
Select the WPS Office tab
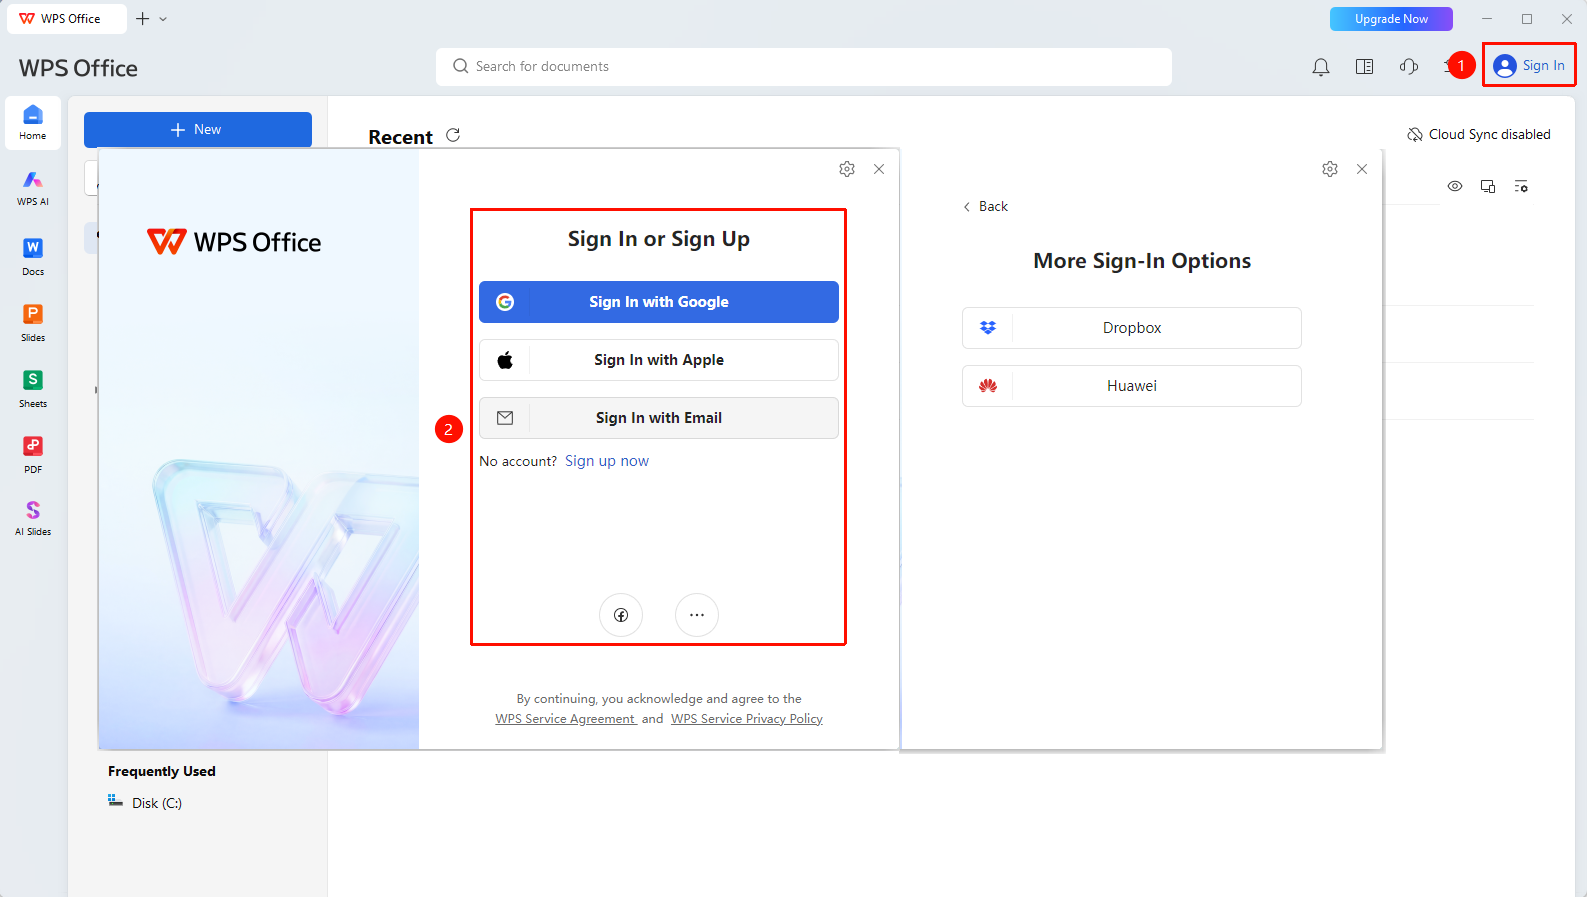[x=67, y=19]
